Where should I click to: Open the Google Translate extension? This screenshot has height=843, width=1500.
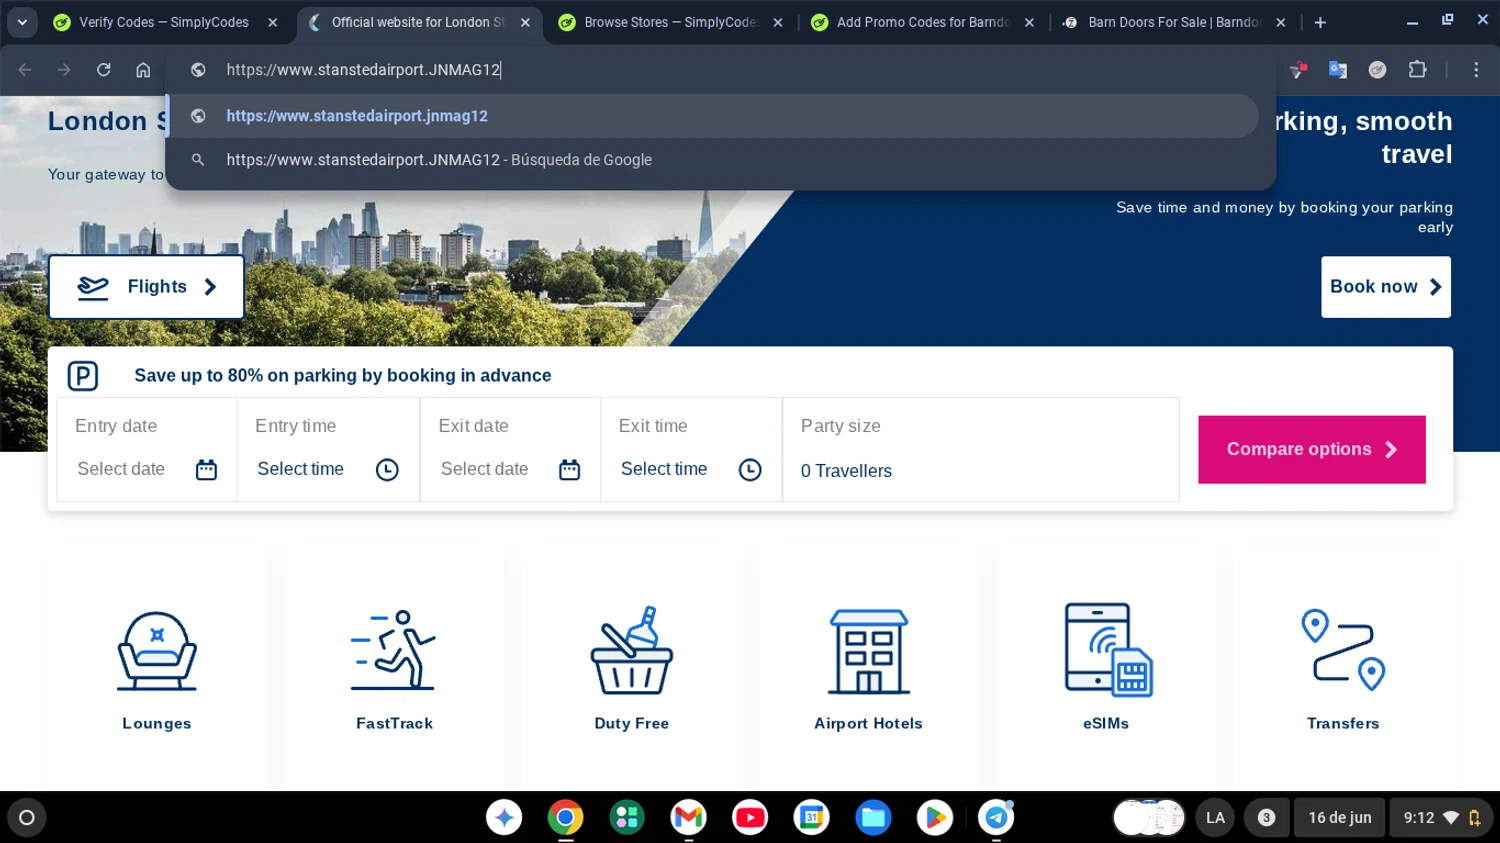click(1337, 69)
